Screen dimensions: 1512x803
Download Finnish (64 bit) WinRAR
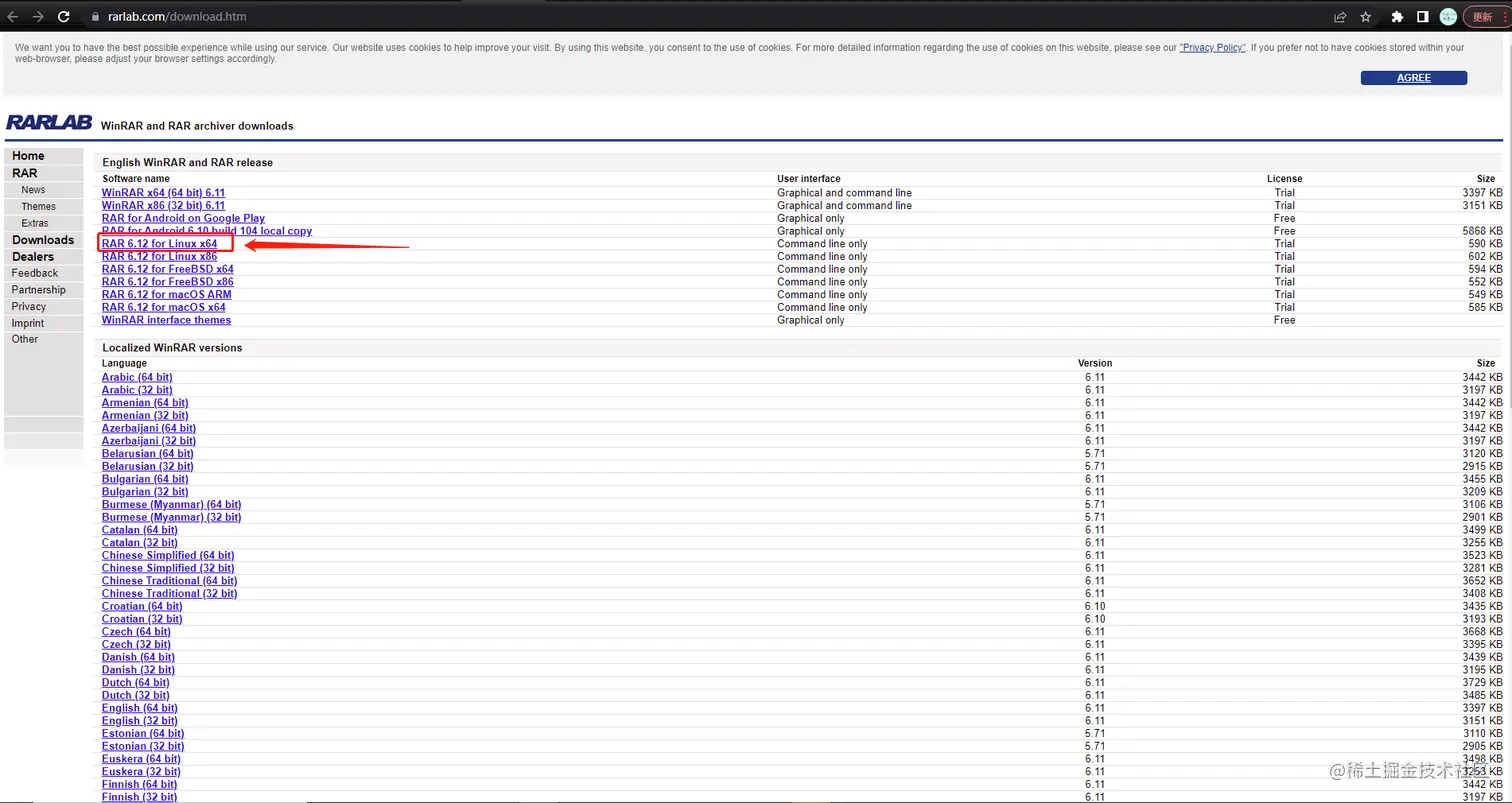[139, 784]
